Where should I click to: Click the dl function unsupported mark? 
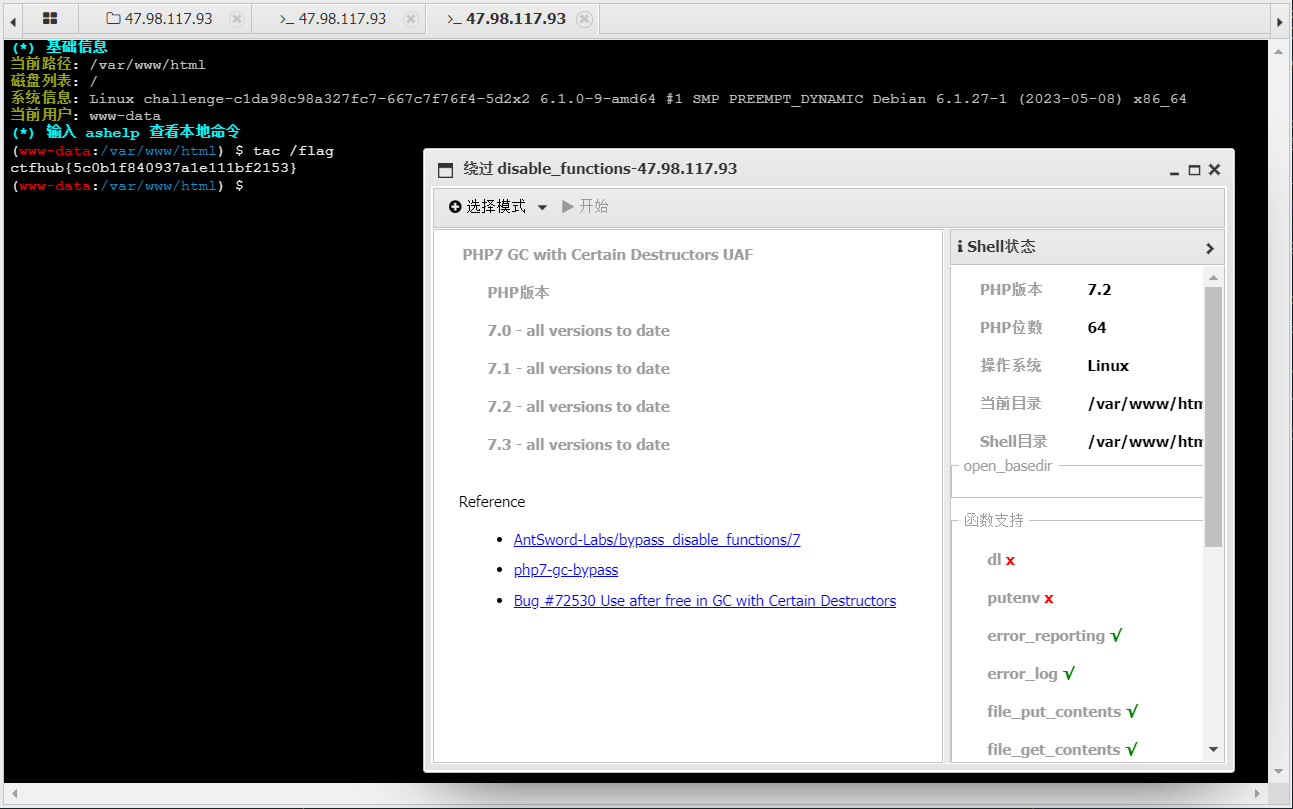(1010, 560)
